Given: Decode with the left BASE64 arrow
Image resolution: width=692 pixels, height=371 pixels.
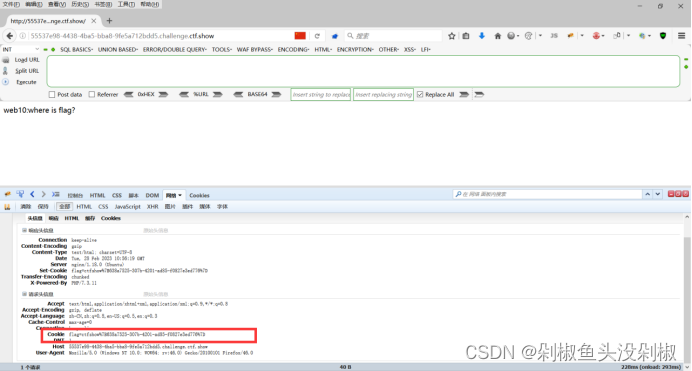Looking at the screenshot, I should (x=238, y=94).
